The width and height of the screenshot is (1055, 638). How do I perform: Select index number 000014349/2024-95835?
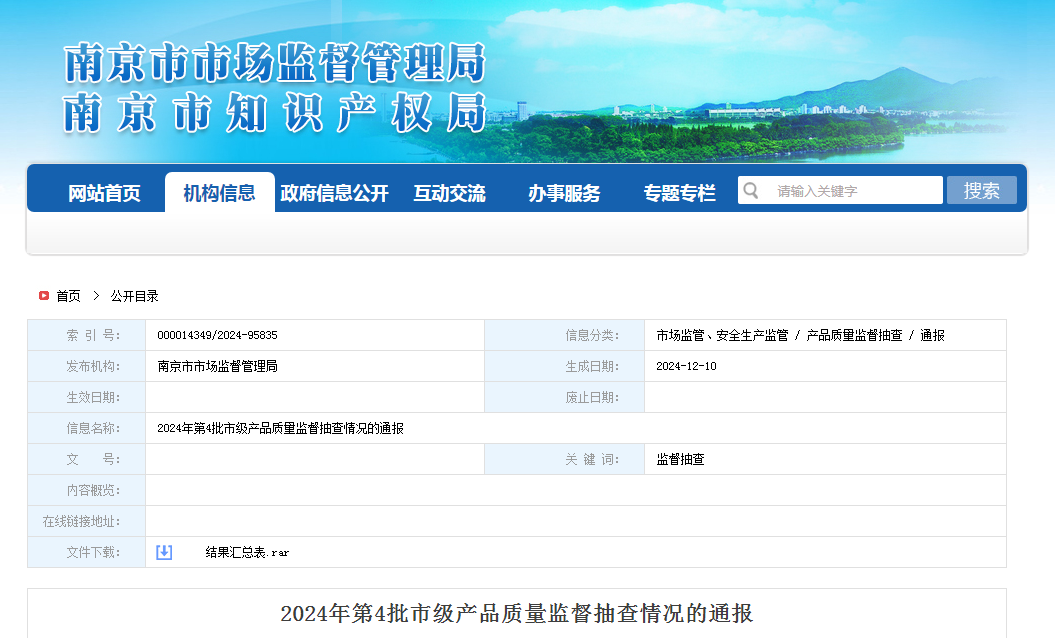pos(217,335)
